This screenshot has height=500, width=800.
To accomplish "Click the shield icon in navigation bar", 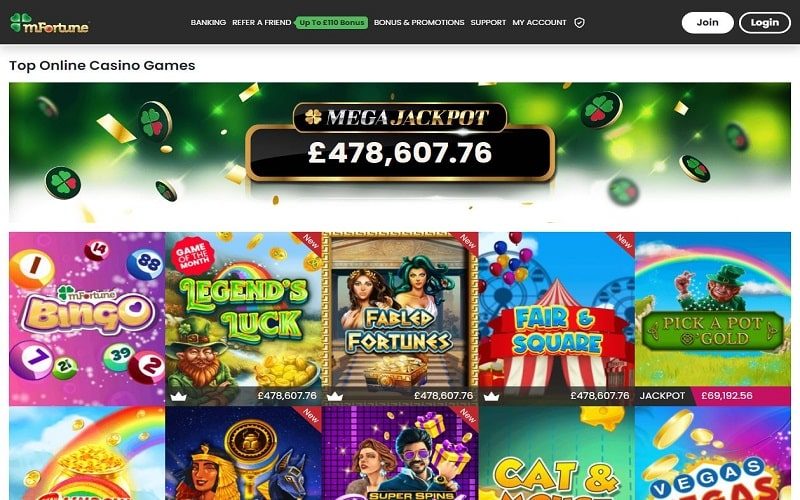I will [x=579, y=22].
